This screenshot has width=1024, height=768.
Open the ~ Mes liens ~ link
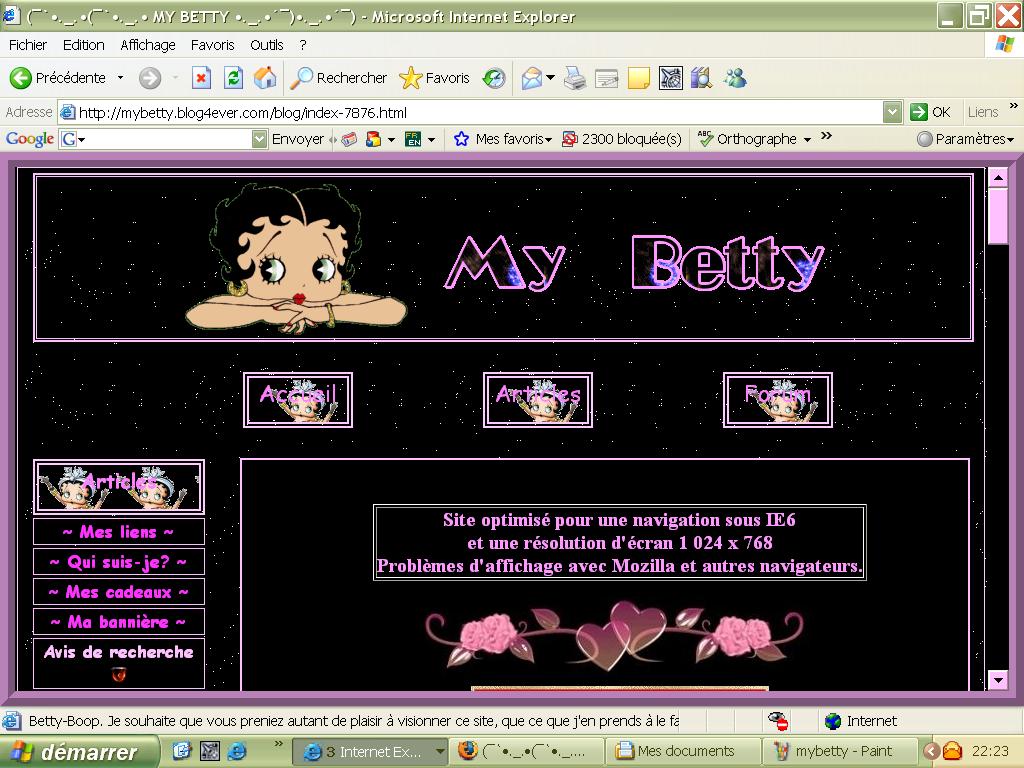pos(119,532)
